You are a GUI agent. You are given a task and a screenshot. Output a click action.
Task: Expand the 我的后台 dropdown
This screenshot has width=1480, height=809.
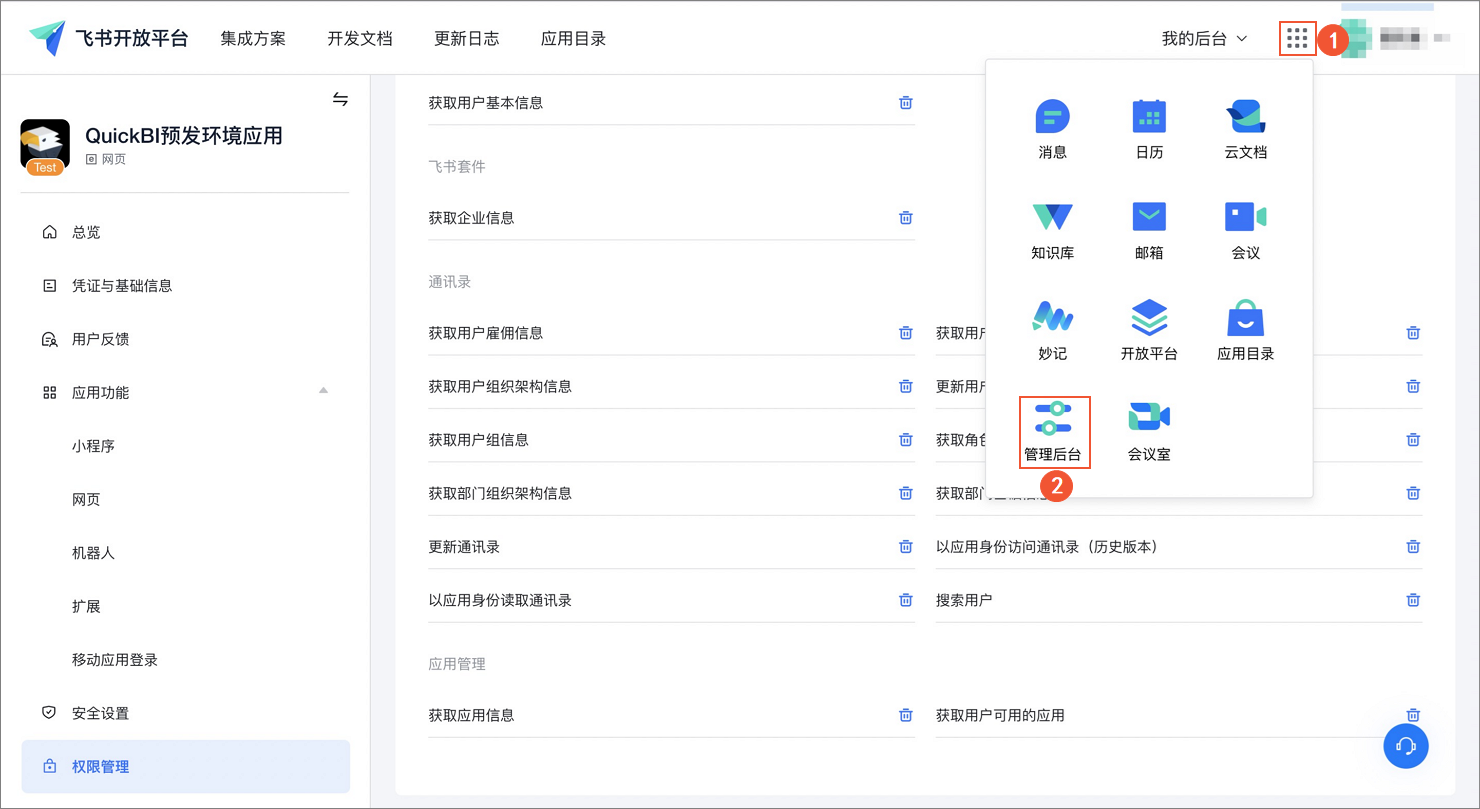coord(1204,39)
